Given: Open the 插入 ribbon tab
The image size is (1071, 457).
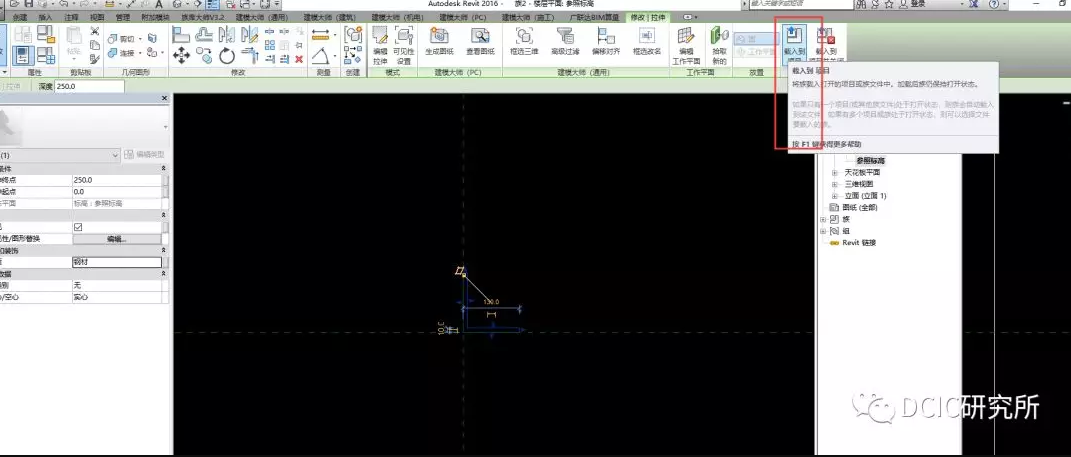Looking at the screenshot, I should 45,17.
